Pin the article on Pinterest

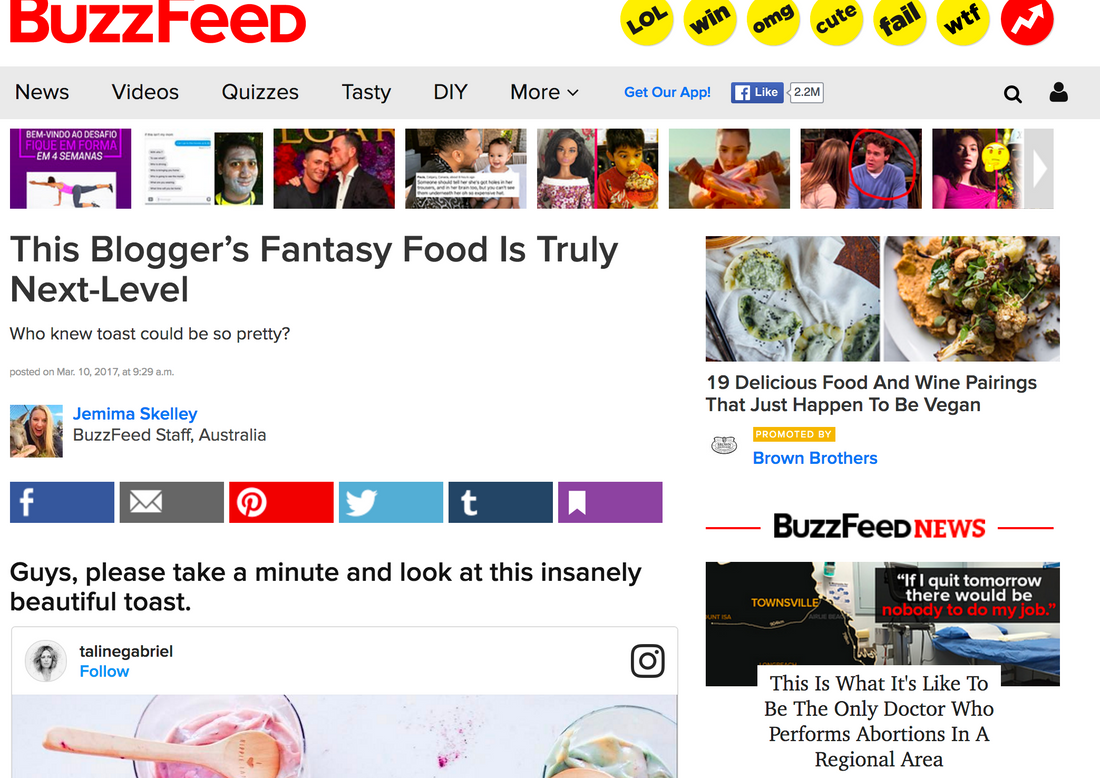tap(281, 502)
